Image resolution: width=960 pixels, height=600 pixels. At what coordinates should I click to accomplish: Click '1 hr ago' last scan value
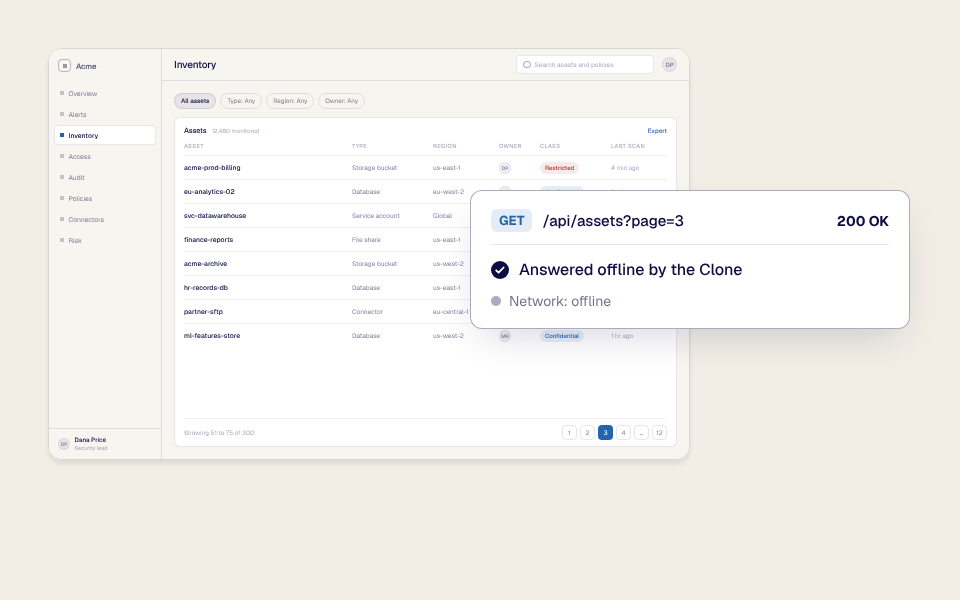coord(621,336)
